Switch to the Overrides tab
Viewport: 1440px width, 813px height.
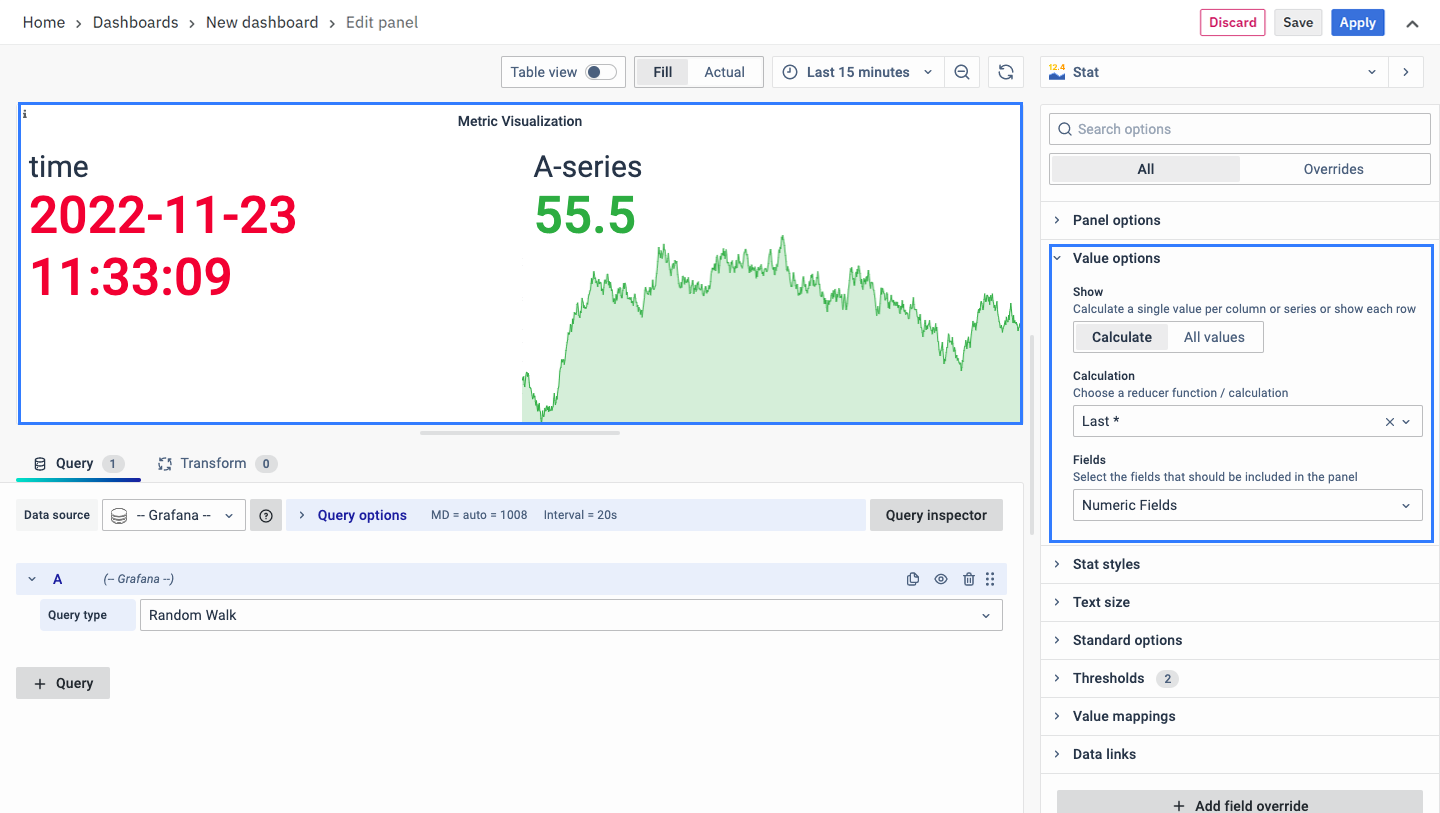(x=1333, y=169)
